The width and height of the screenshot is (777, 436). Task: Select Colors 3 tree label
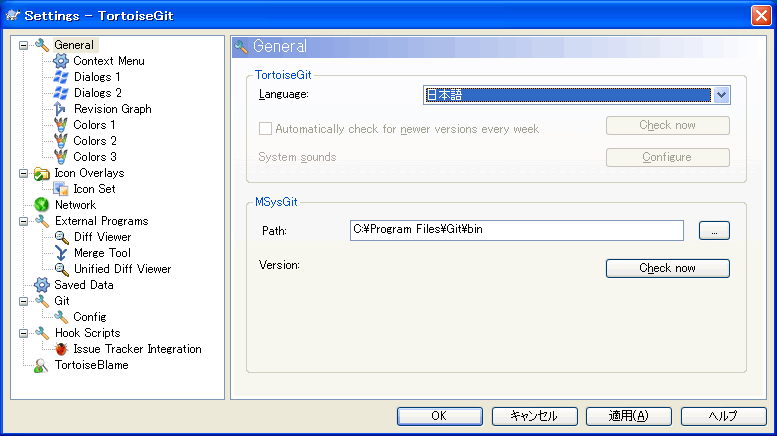95,157
